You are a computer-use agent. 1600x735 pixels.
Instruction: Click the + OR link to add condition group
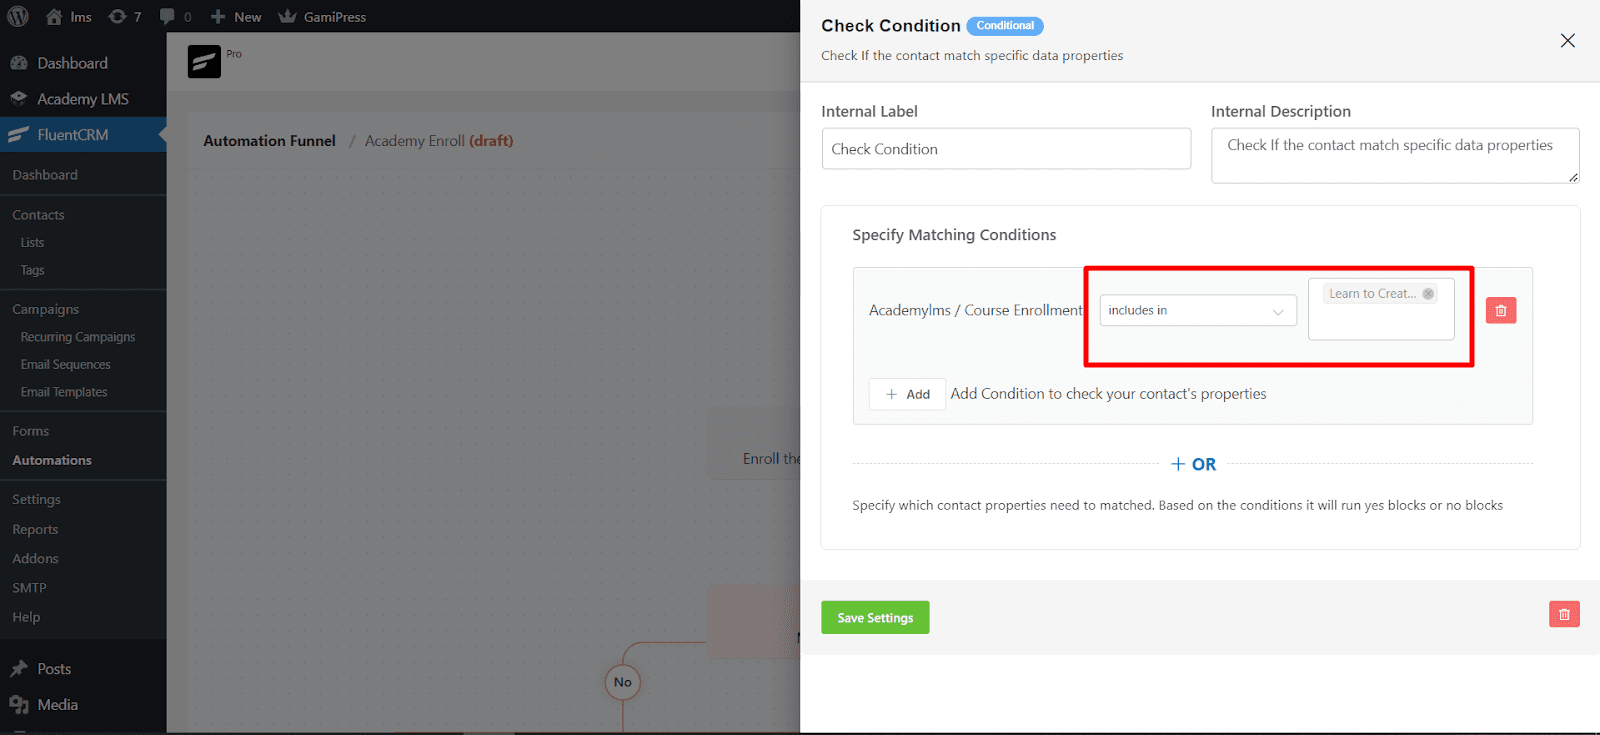(x=1192, y=463)
